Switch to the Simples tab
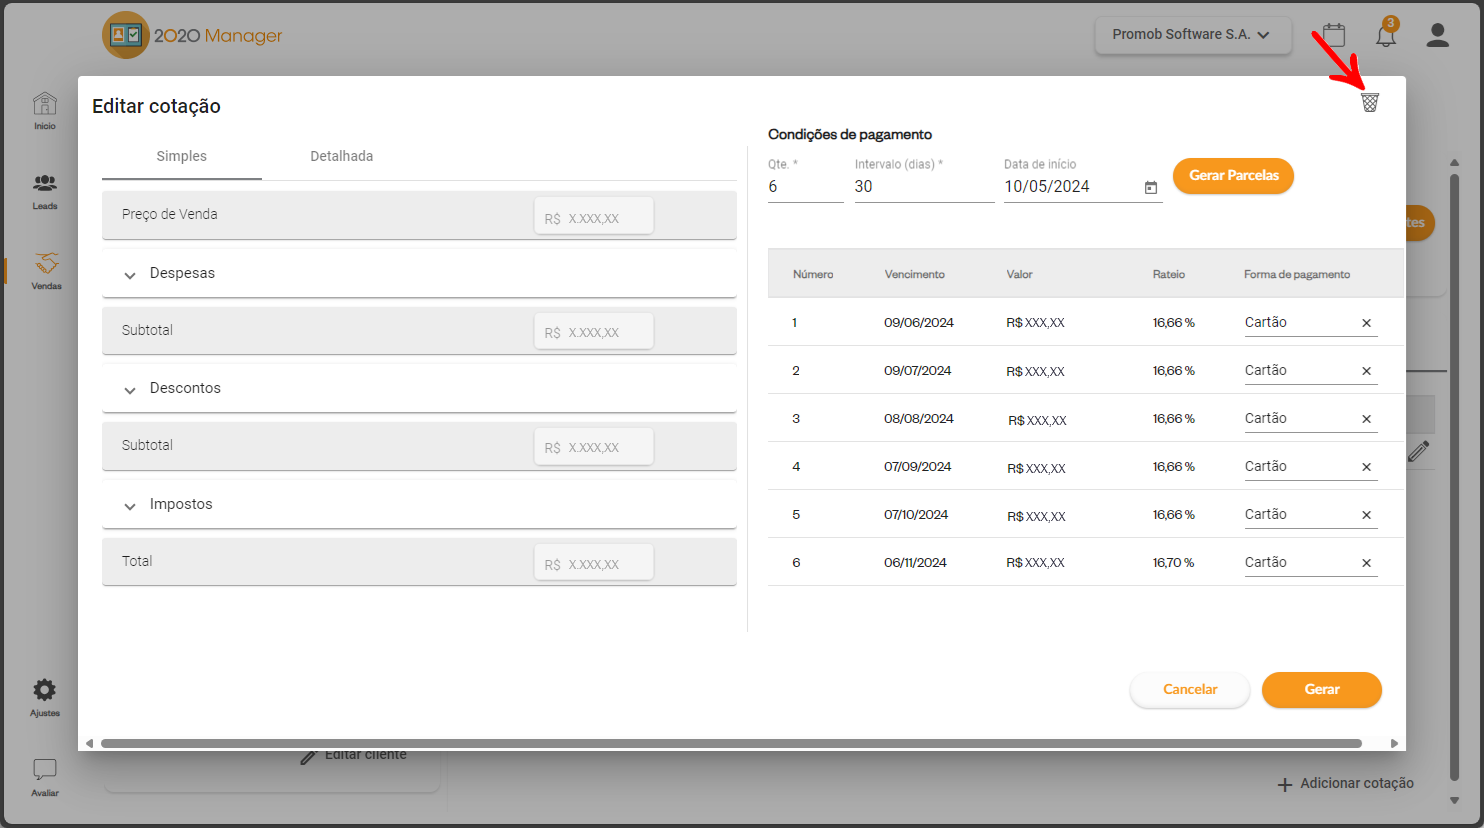The height and width of the screenshot is (828, 1484). tap(182, 157)
